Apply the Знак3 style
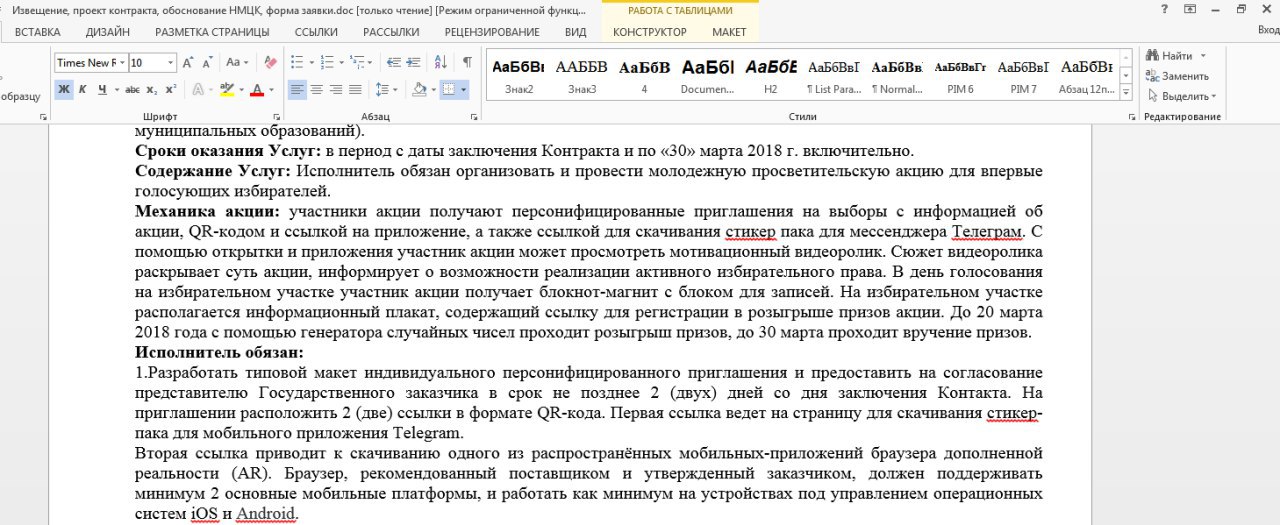 coord(581,75)
